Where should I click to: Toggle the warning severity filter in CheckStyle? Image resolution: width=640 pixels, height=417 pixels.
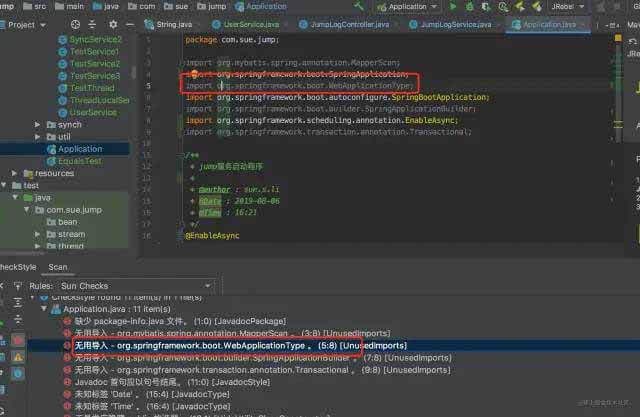[x=18, y=357]
